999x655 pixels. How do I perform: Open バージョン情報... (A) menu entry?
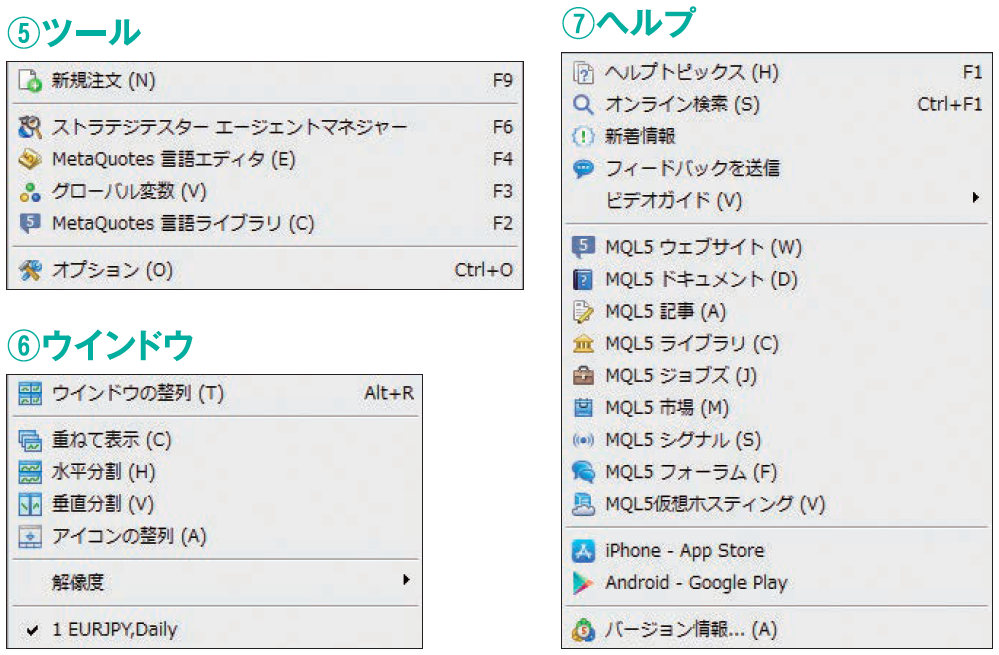tap(777, 630)
